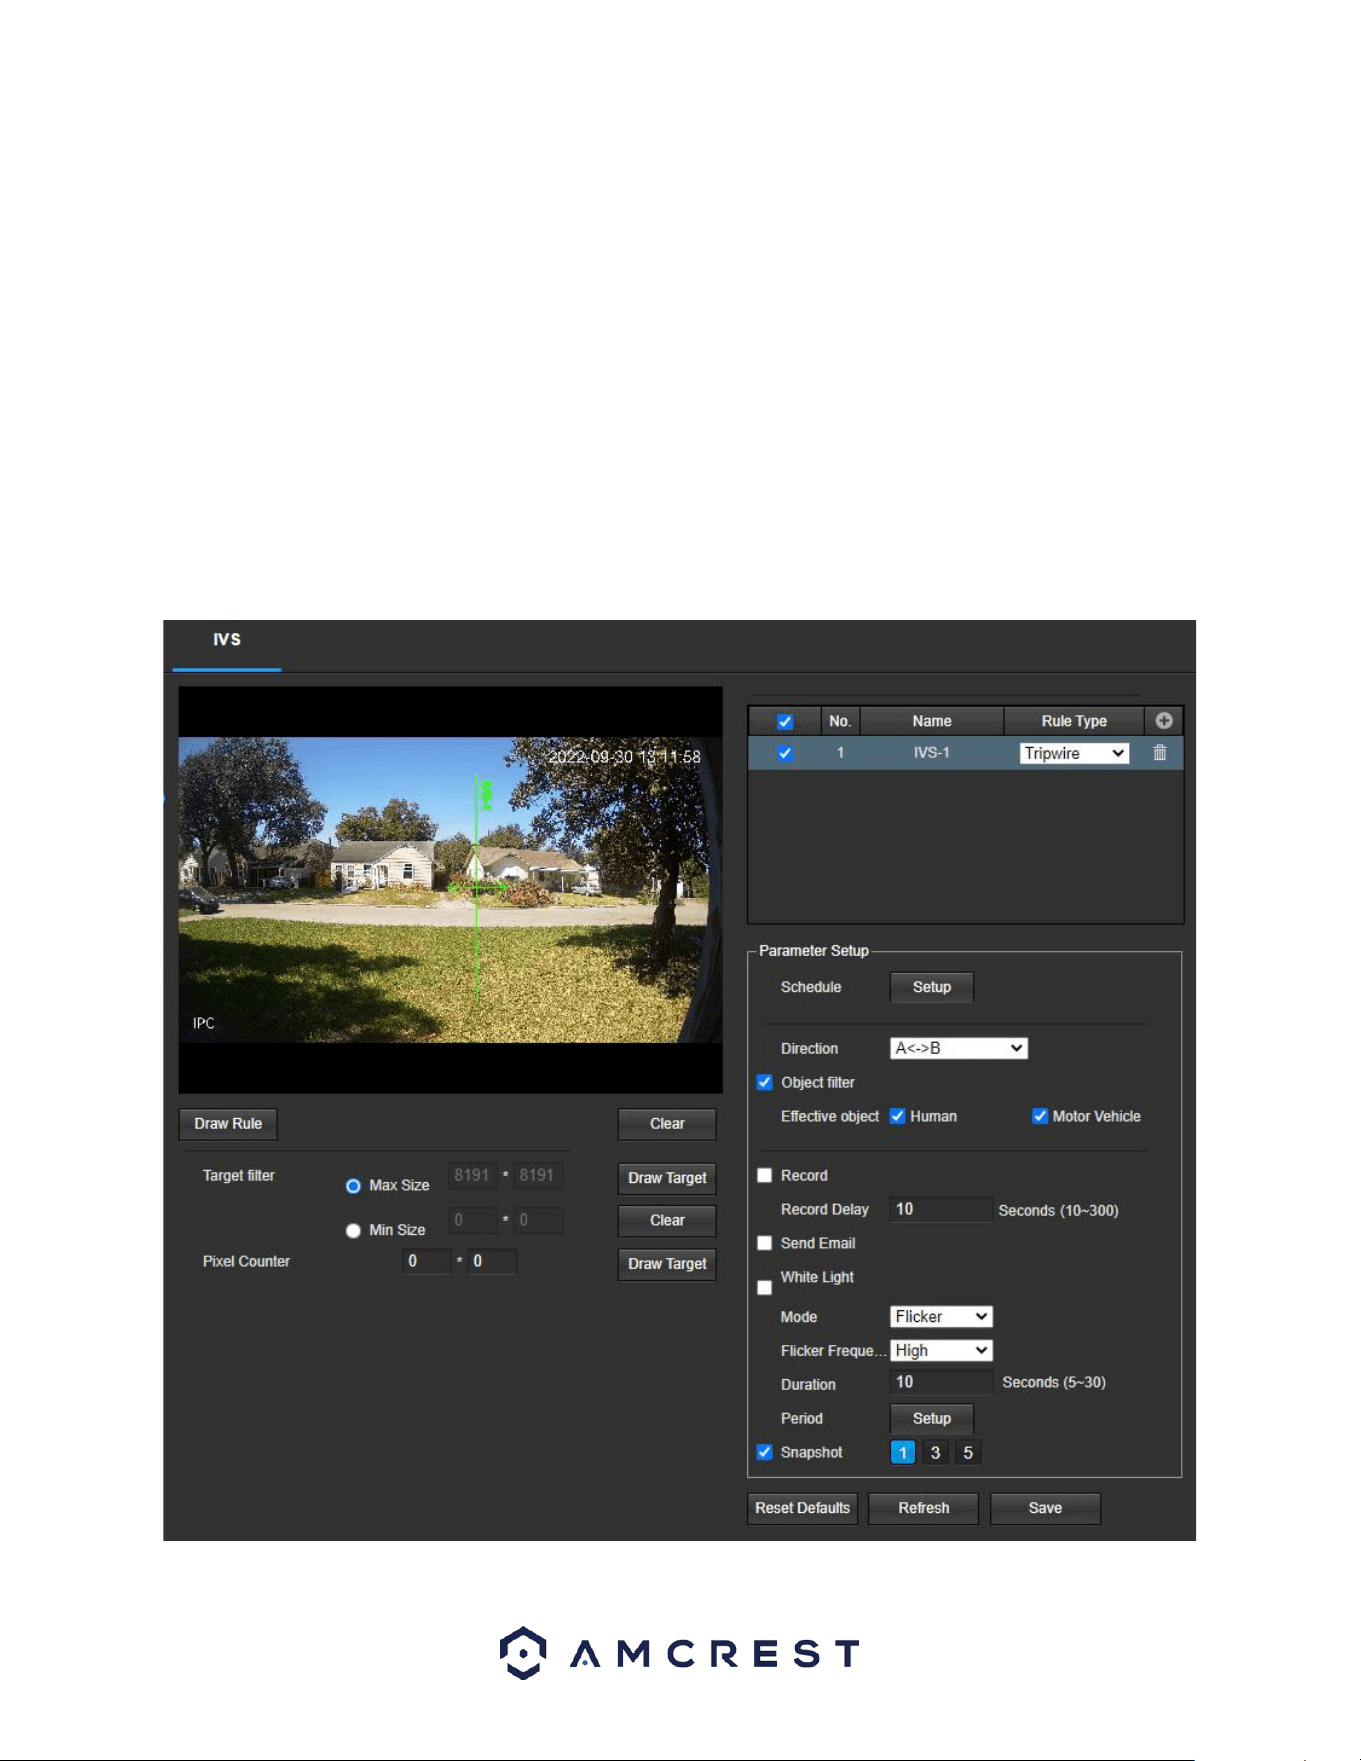The height and width of the screenshot is (1761, 1361).
Task: Select the Min Size radio button
Action: (x=353, y=1230)
